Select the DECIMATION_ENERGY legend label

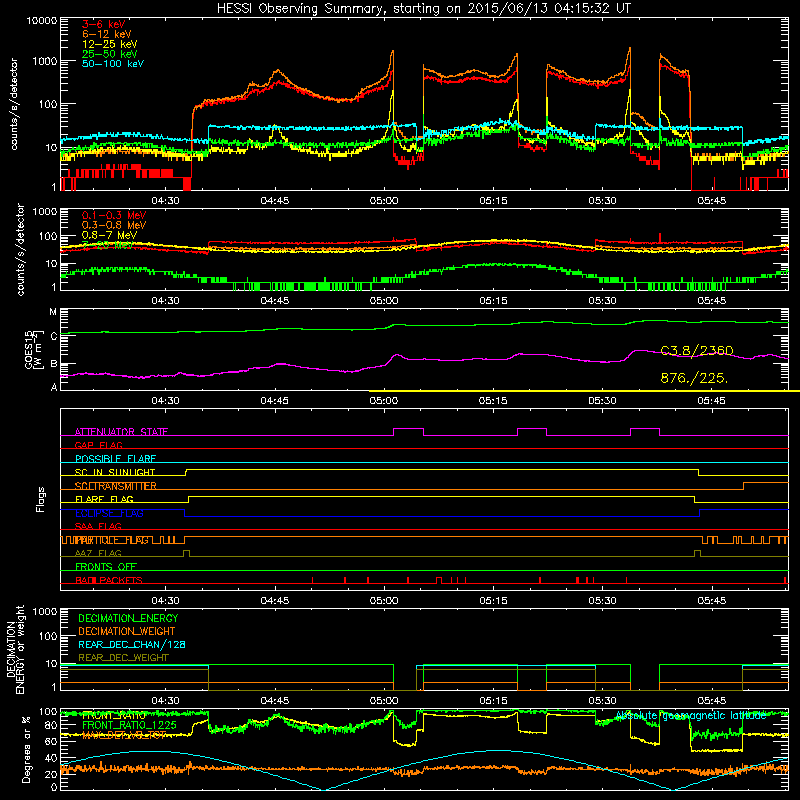click(128, 618)
